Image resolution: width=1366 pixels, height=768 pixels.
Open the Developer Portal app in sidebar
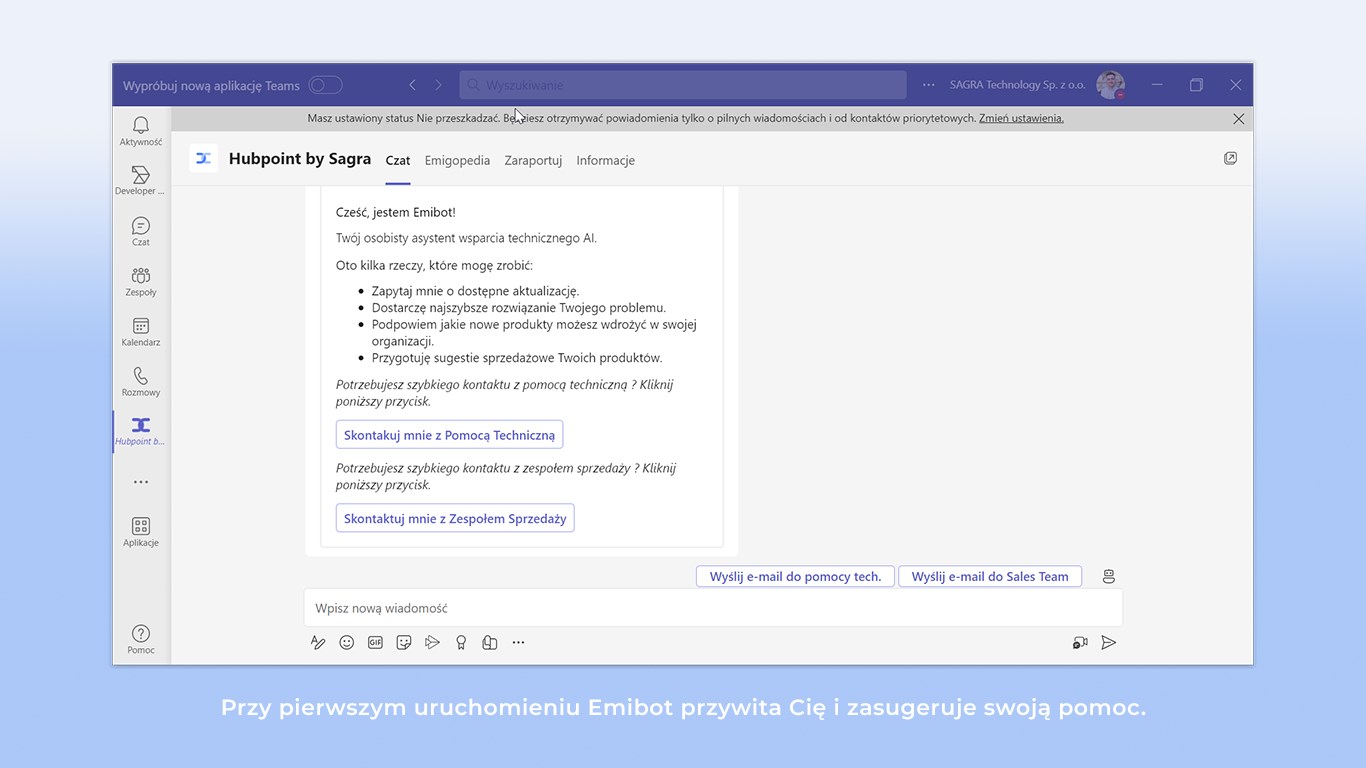coord(141,181)
